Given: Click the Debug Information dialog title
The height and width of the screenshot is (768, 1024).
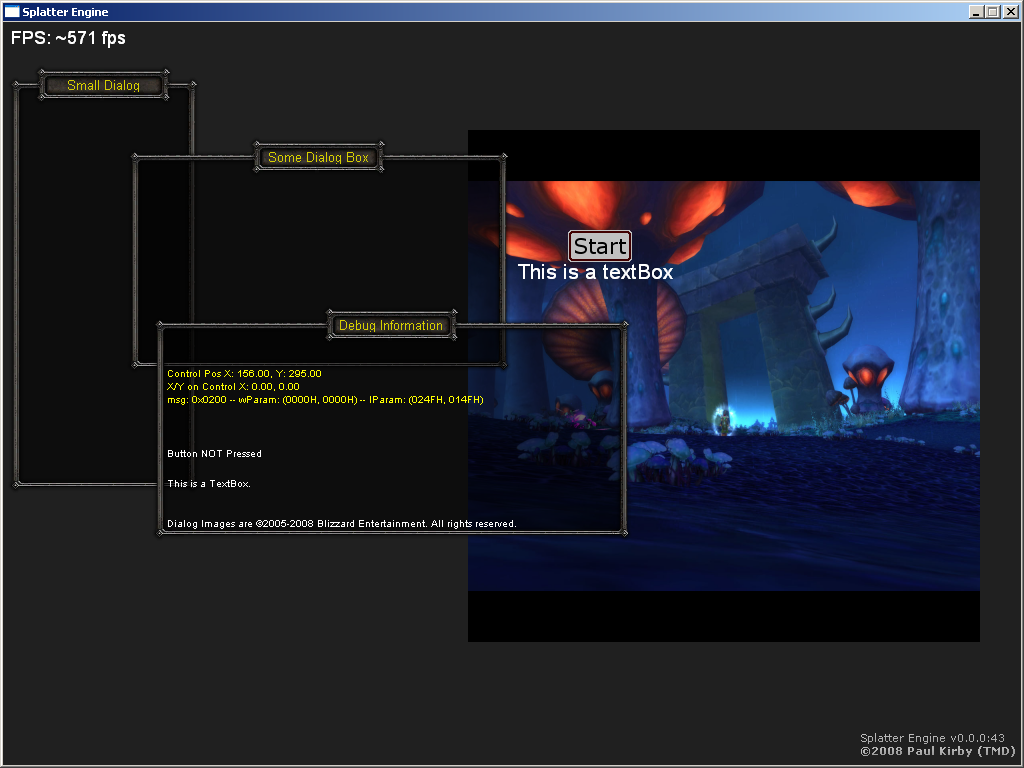Looking at the screenshot, I should coord(391,325).
